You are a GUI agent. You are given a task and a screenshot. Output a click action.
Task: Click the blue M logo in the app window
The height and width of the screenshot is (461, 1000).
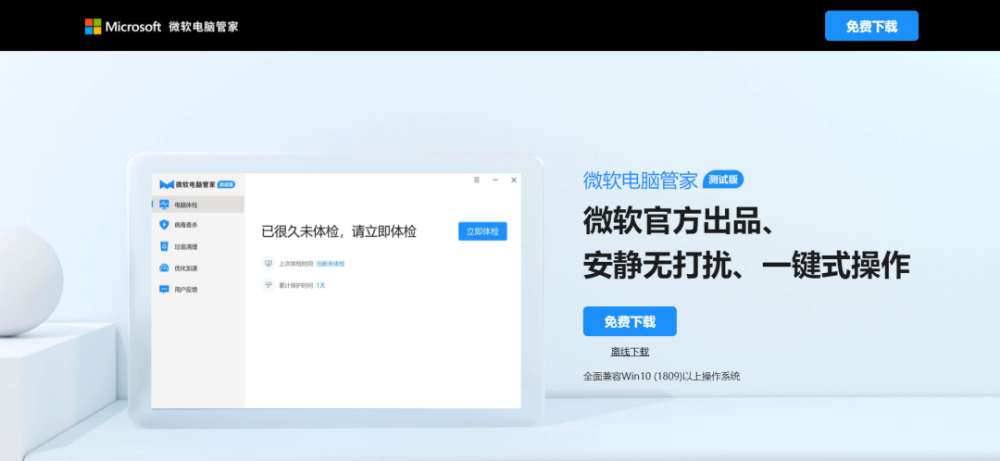coord(166,184)
